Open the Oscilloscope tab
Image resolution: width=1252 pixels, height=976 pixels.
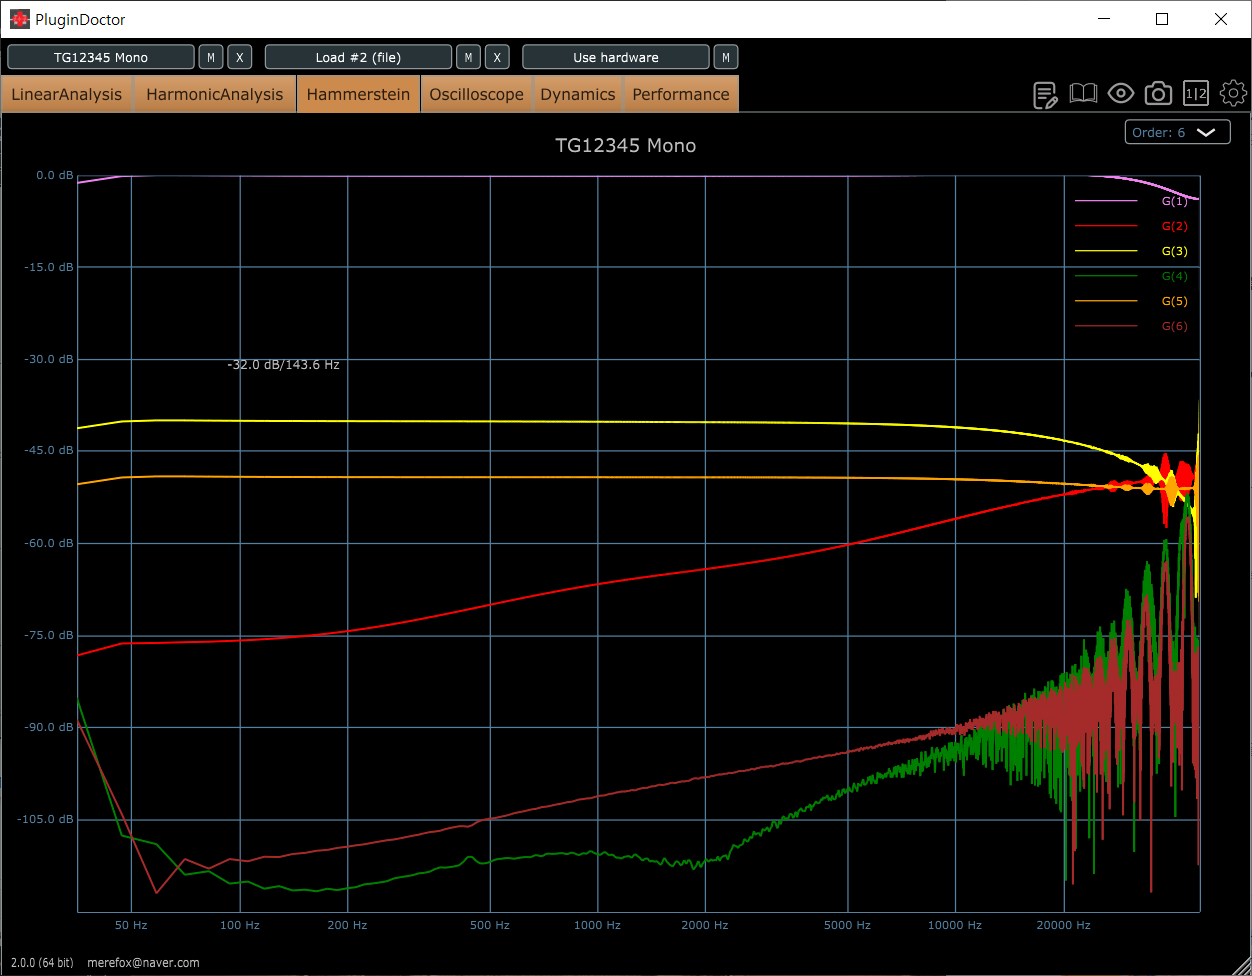476,94
